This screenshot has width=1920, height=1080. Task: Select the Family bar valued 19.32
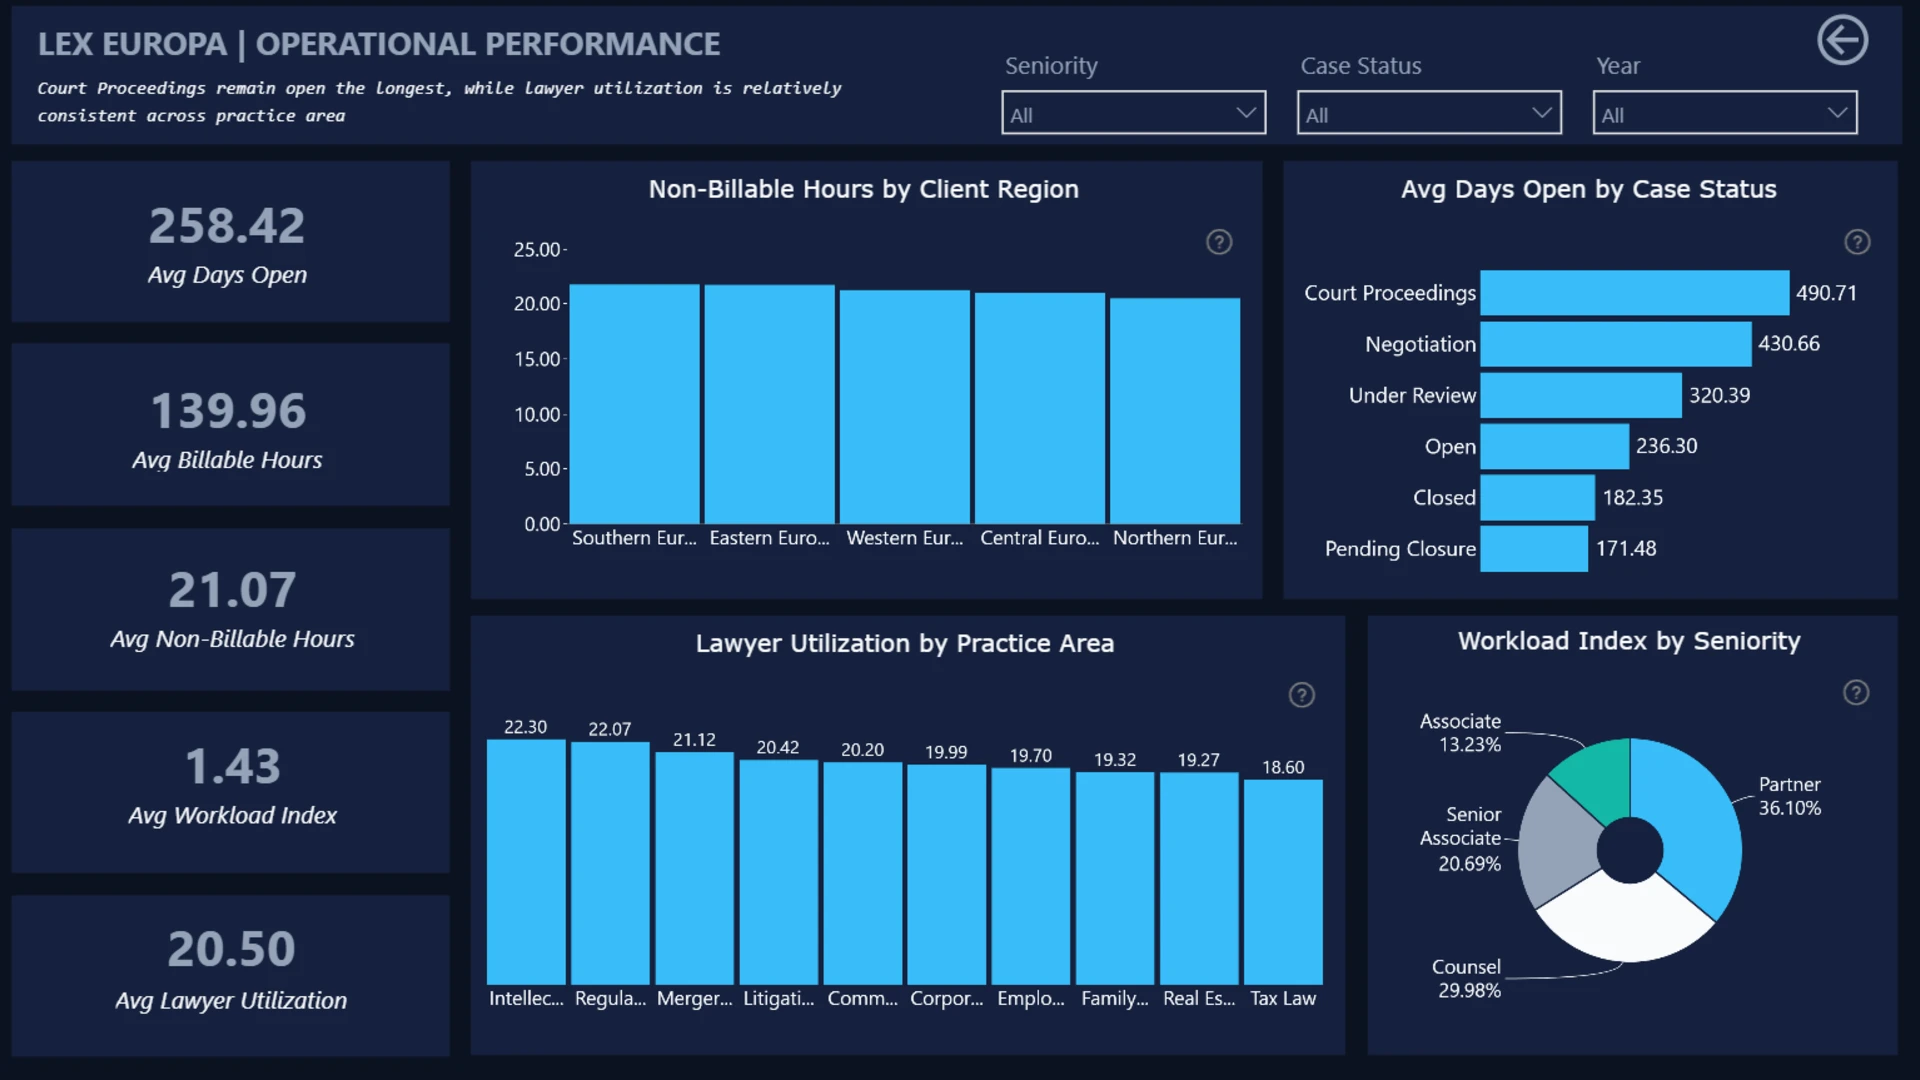coord(1115,878)
